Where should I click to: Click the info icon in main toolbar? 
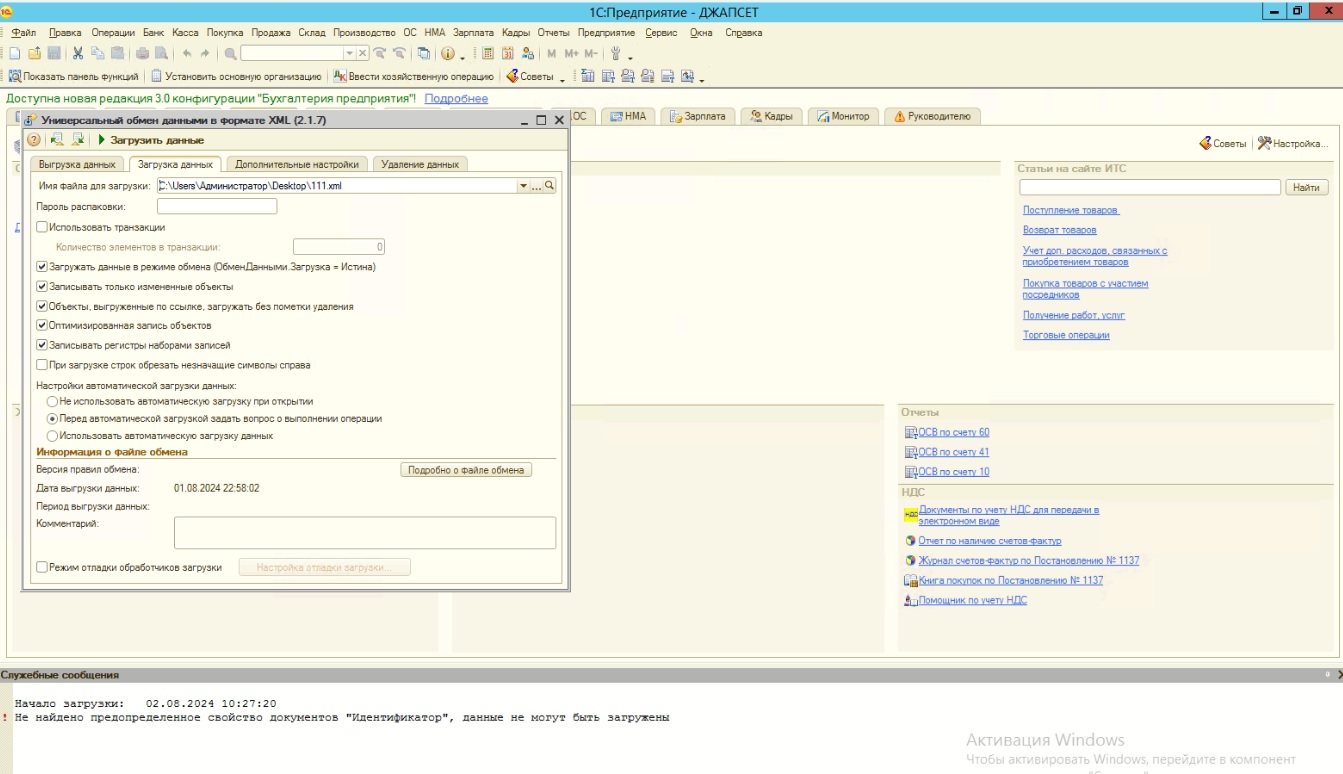pyautogui.click(x=447, y=53)
